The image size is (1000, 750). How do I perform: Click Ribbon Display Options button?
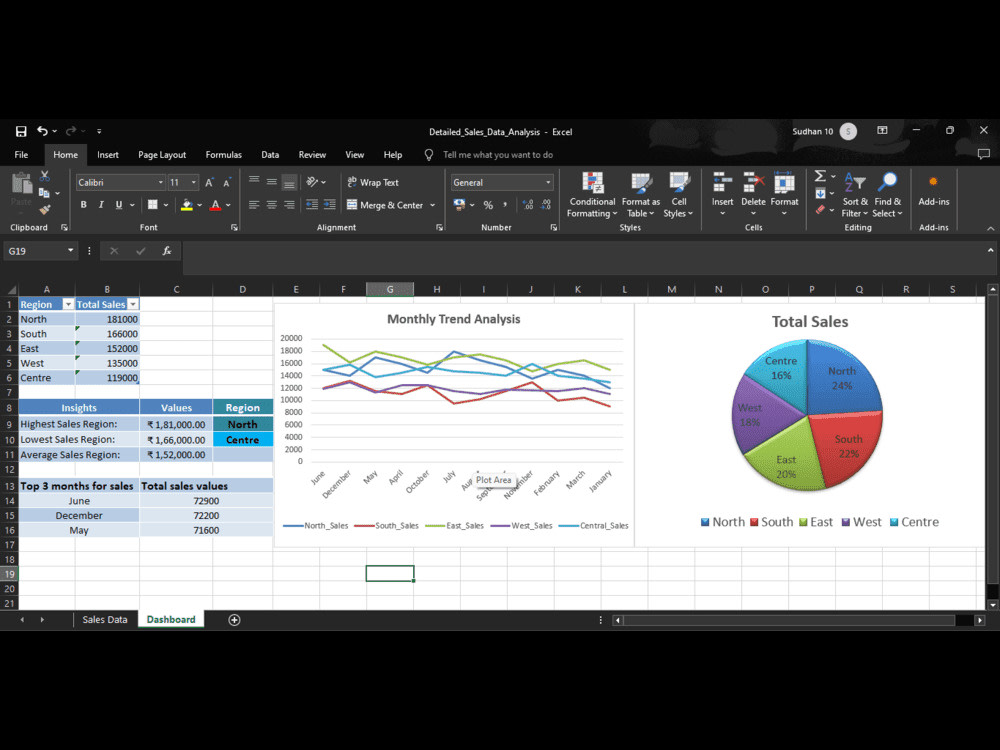[882, 131]
